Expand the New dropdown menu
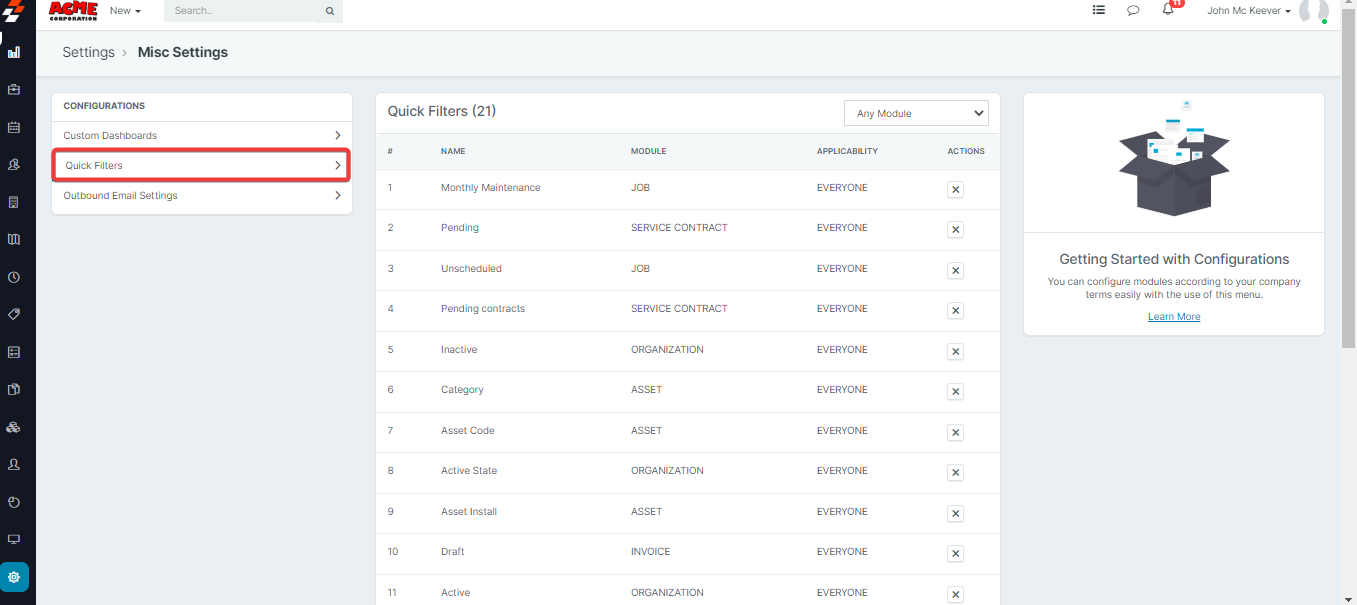The height and width of the screenshot is (605, 1357). pyautogui.click(x=125, y=11)
